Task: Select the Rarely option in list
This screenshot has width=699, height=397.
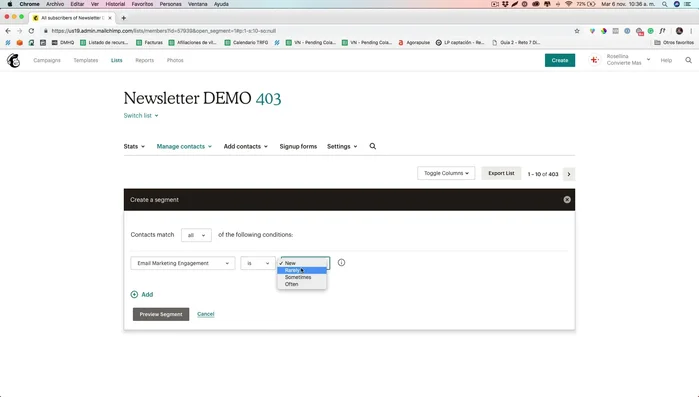Action: pos(302,270)
